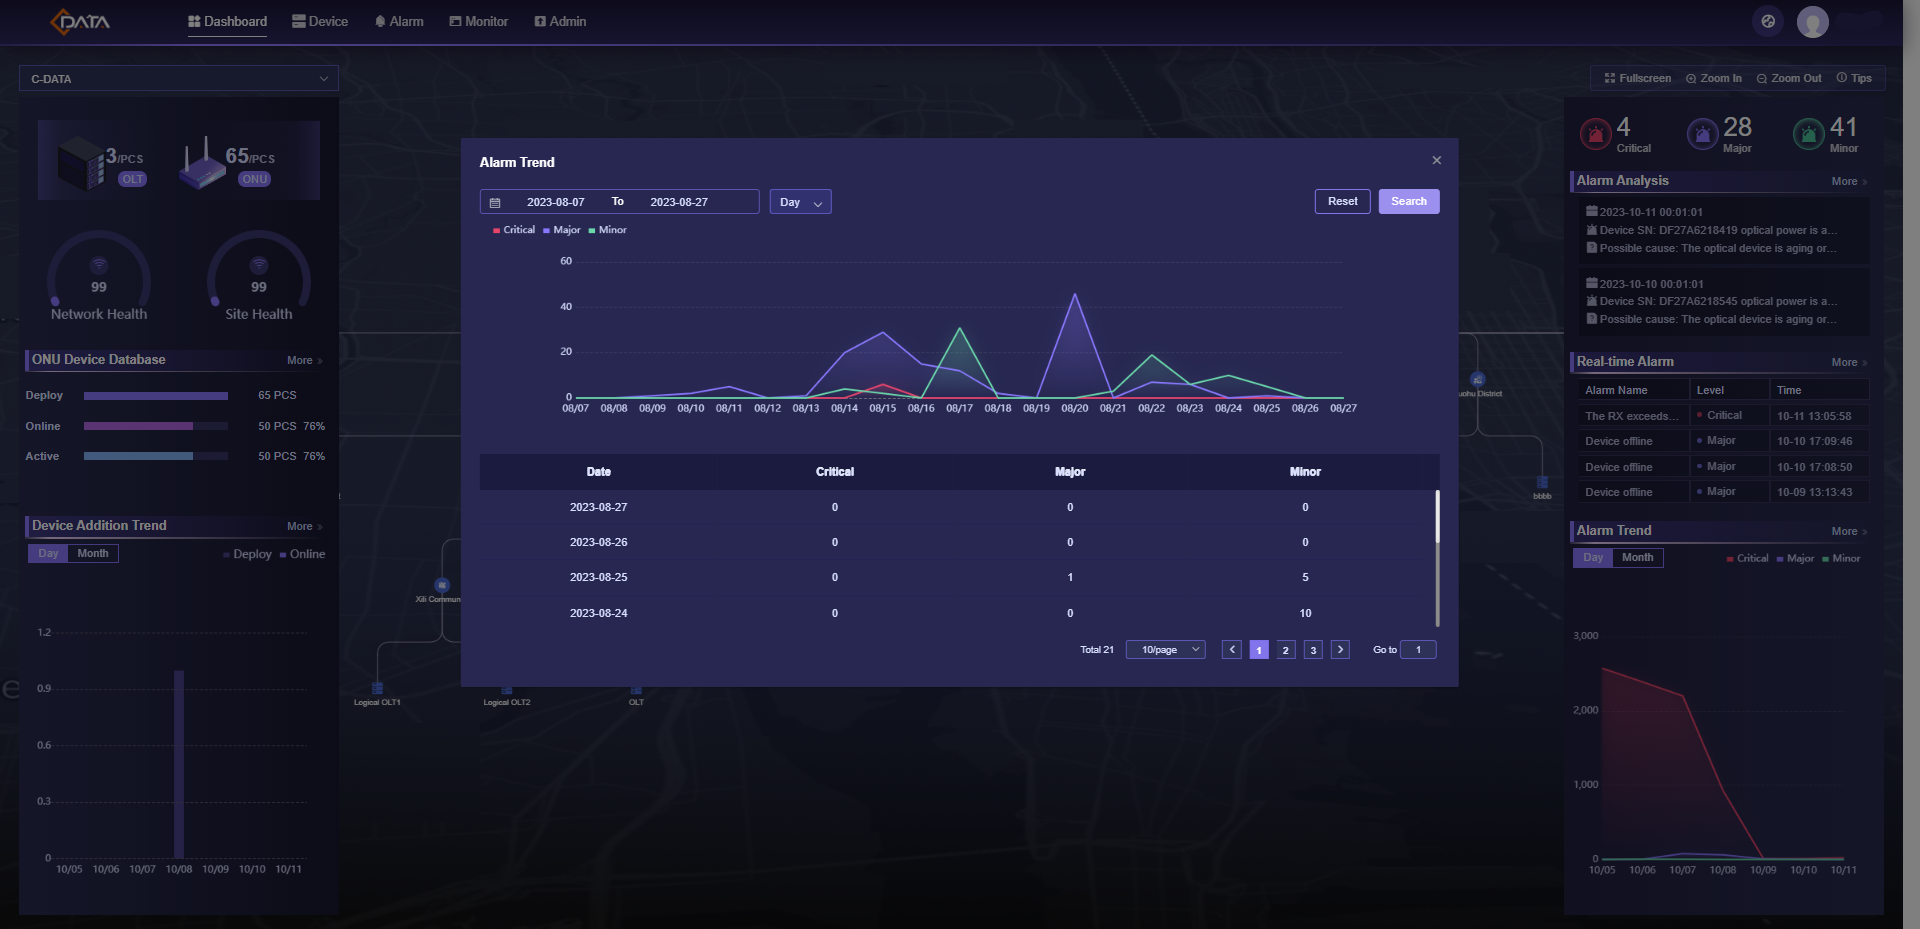The width and height of the screenshot is (1920, 929).
Task: Open the user avatar menu
Action: click(x=1812, y=21)
